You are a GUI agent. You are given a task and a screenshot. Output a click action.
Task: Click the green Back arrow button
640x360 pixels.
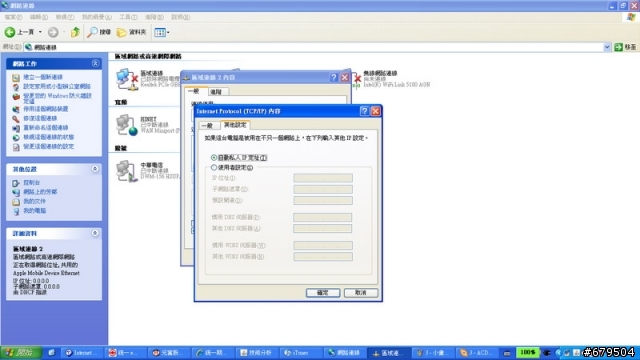pos(10,32)
